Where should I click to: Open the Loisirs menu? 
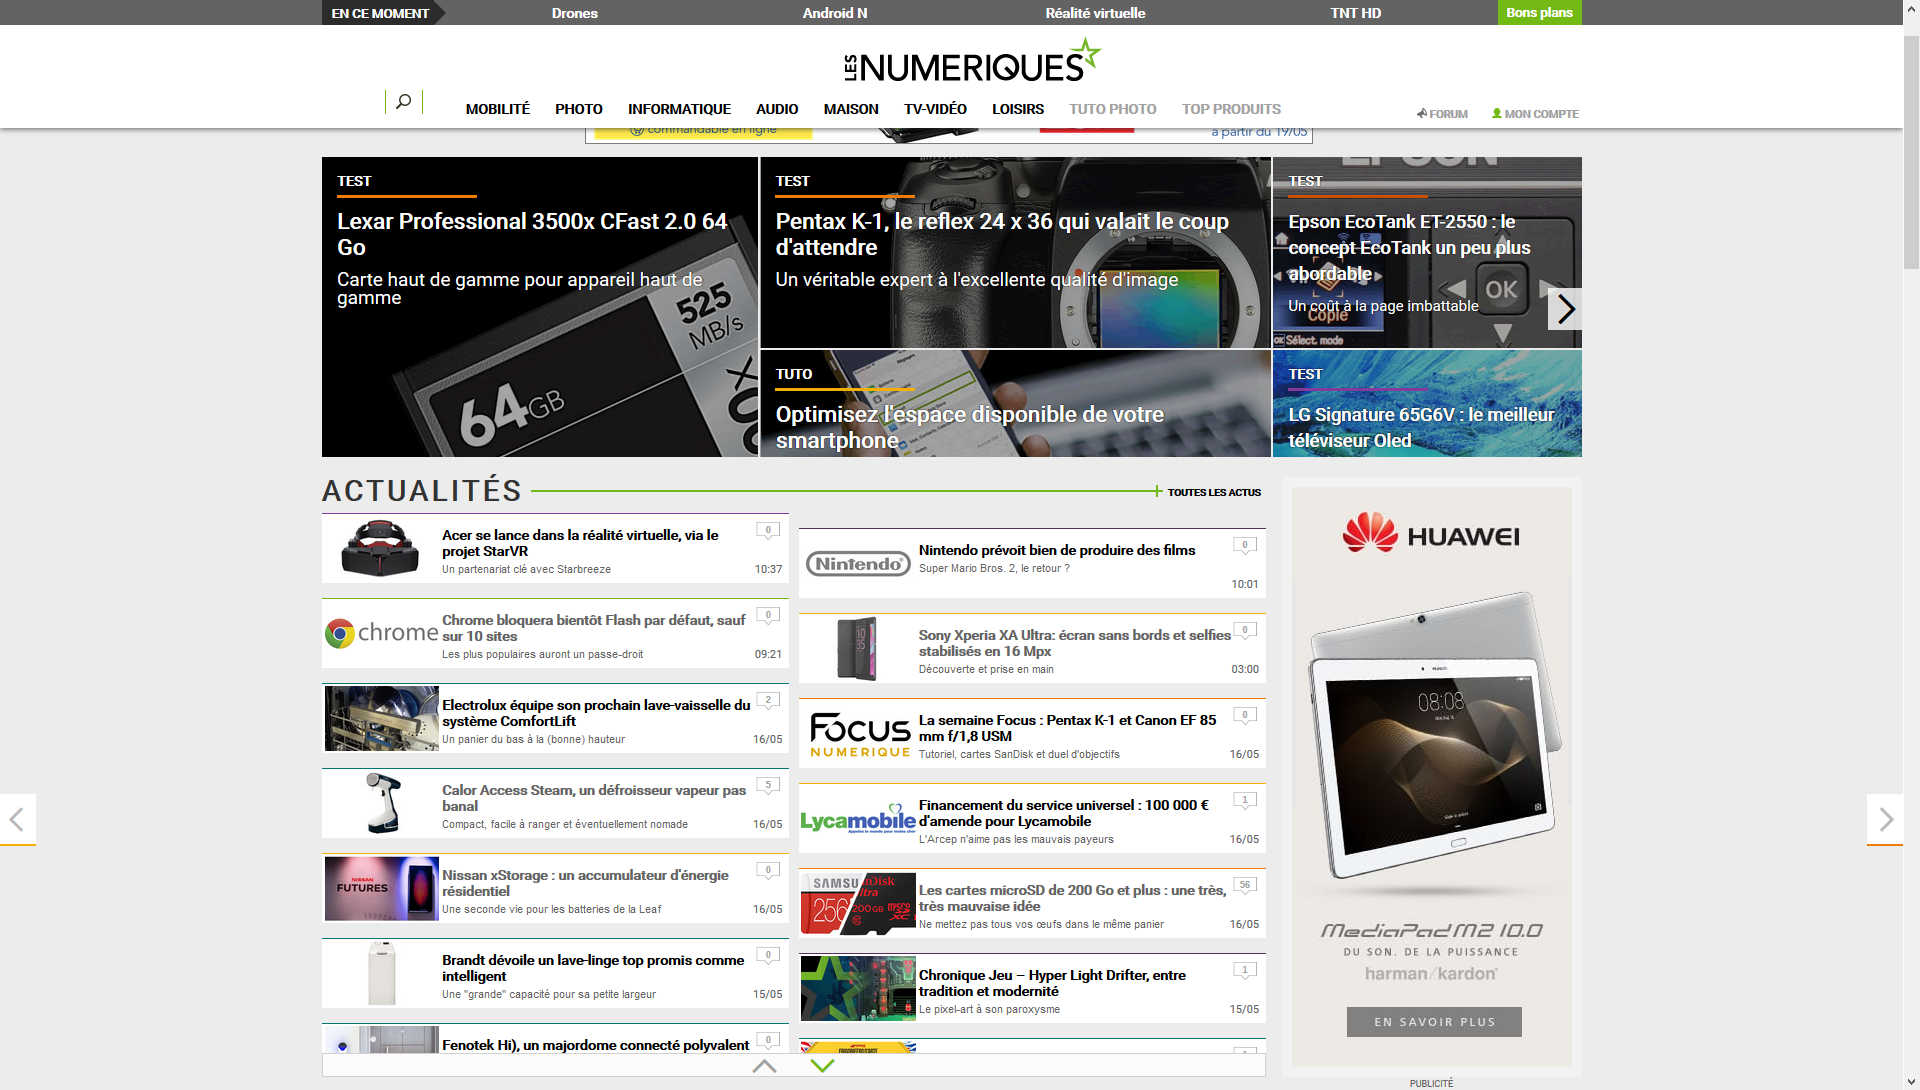pyautogui.click(x=1018, y=109)
